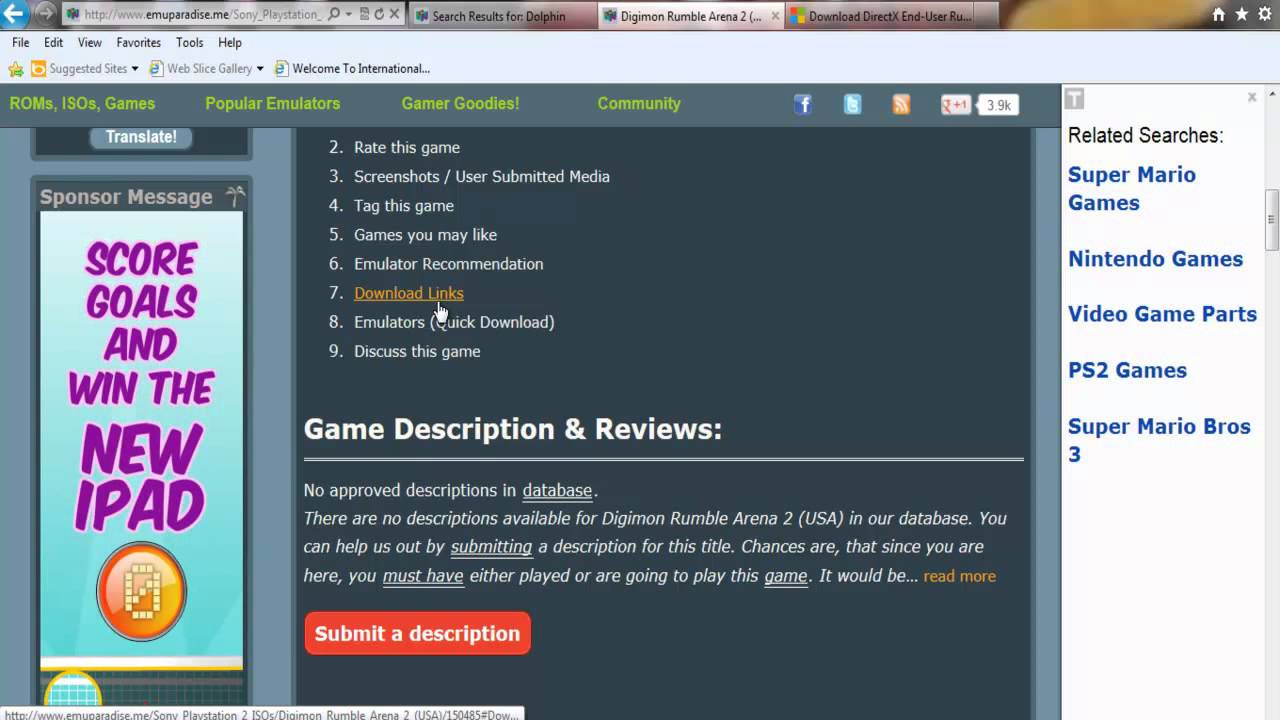The image size is (1280, 720).
Task: Open the address bar dropdown arrow
Action: click(x=347, y=15)
